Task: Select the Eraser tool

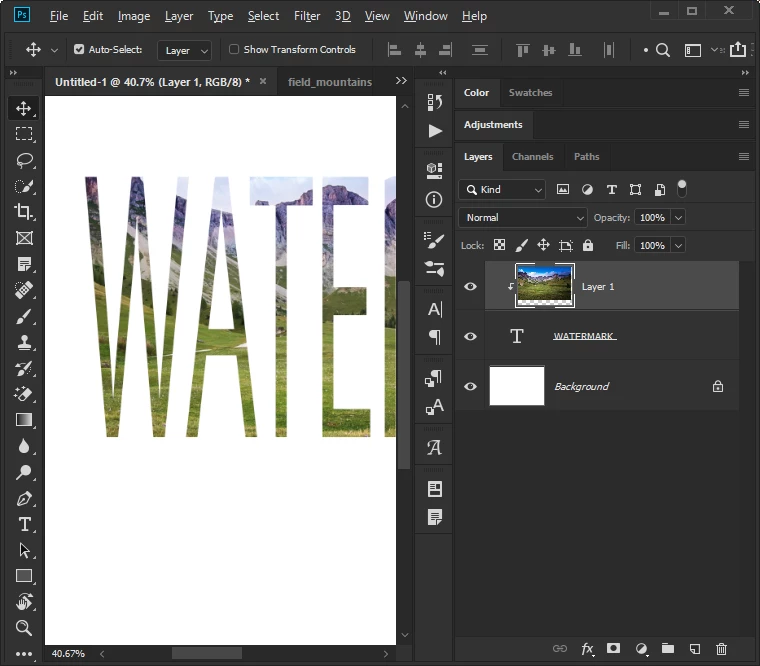Action: tap(23, 394)
